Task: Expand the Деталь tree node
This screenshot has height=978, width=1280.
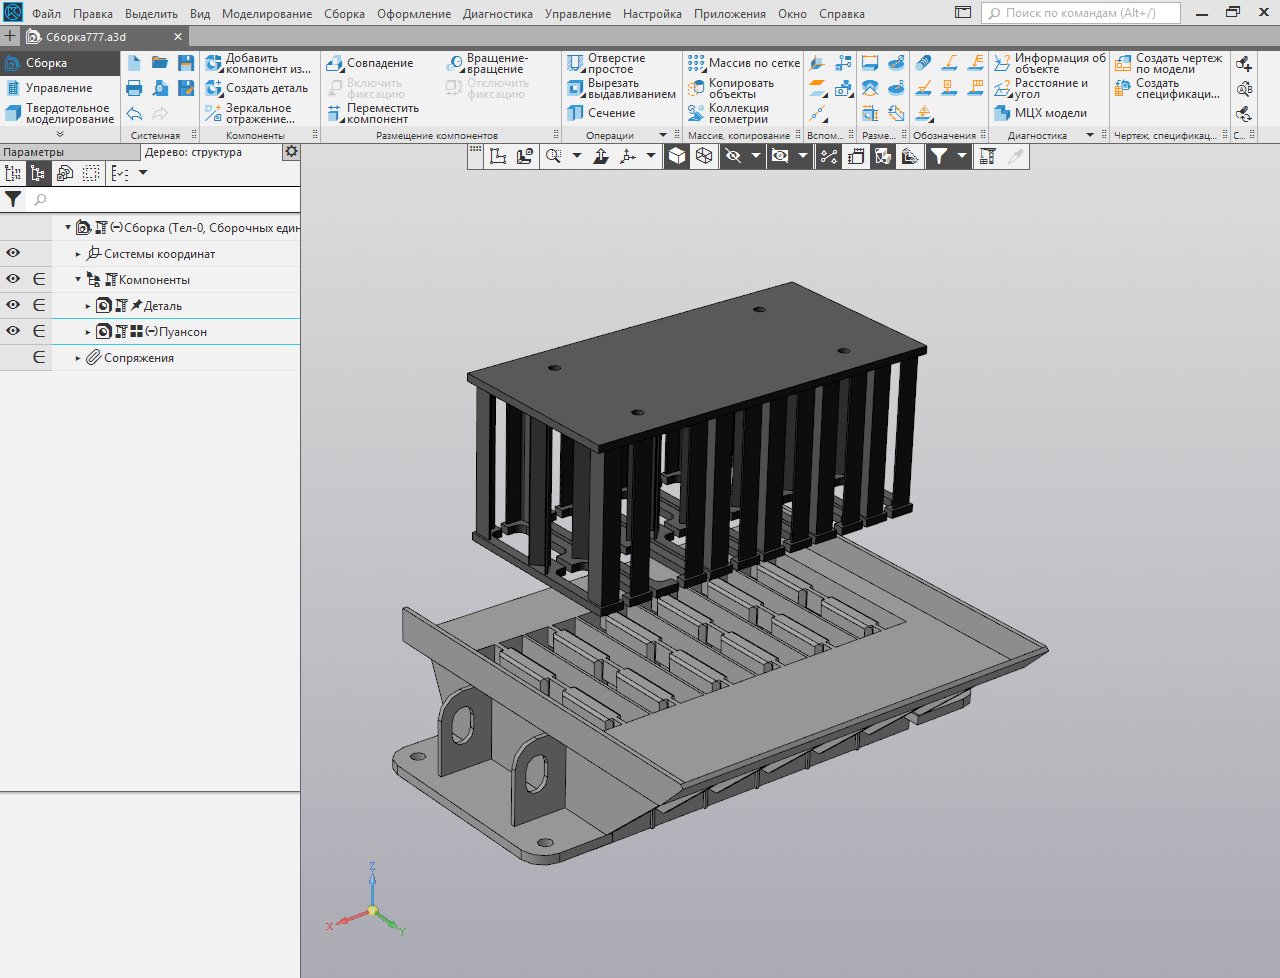Action: 88,306
